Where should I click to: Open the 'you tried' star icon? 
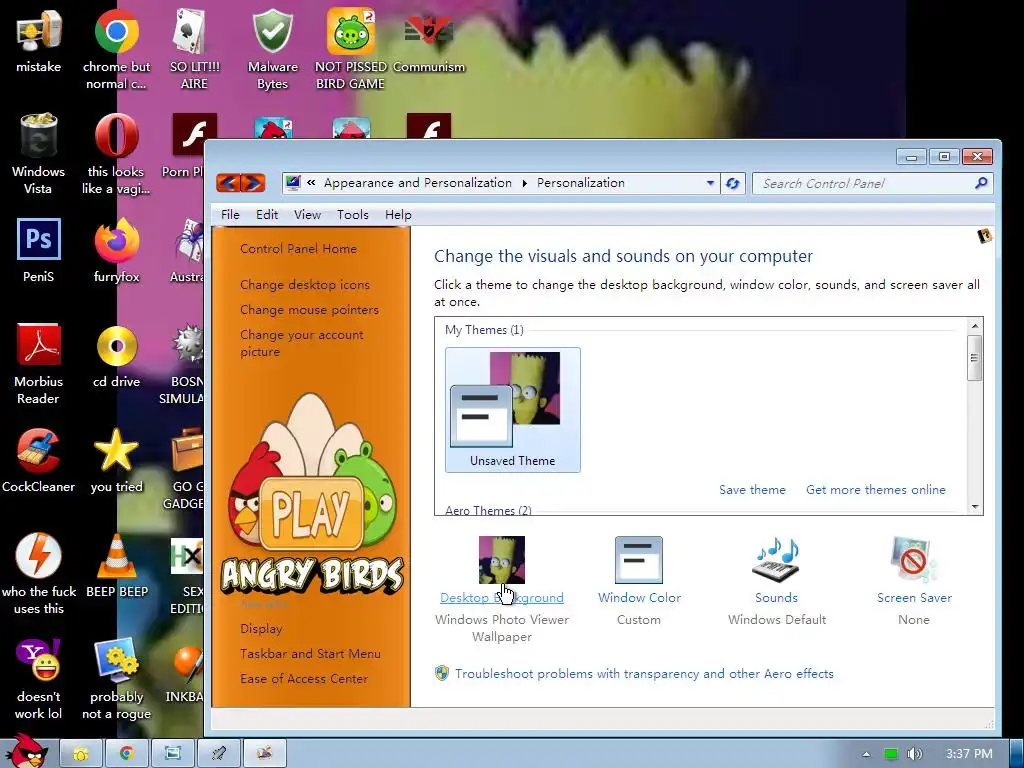point(116,451)
